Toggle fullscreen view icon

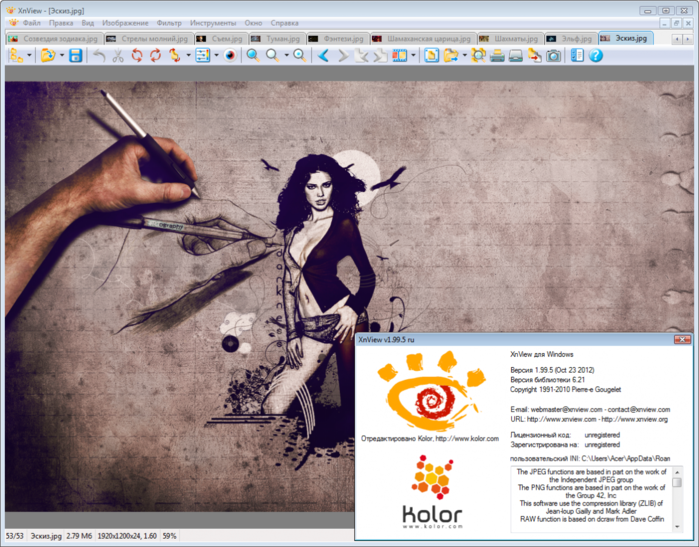(432, 56)
